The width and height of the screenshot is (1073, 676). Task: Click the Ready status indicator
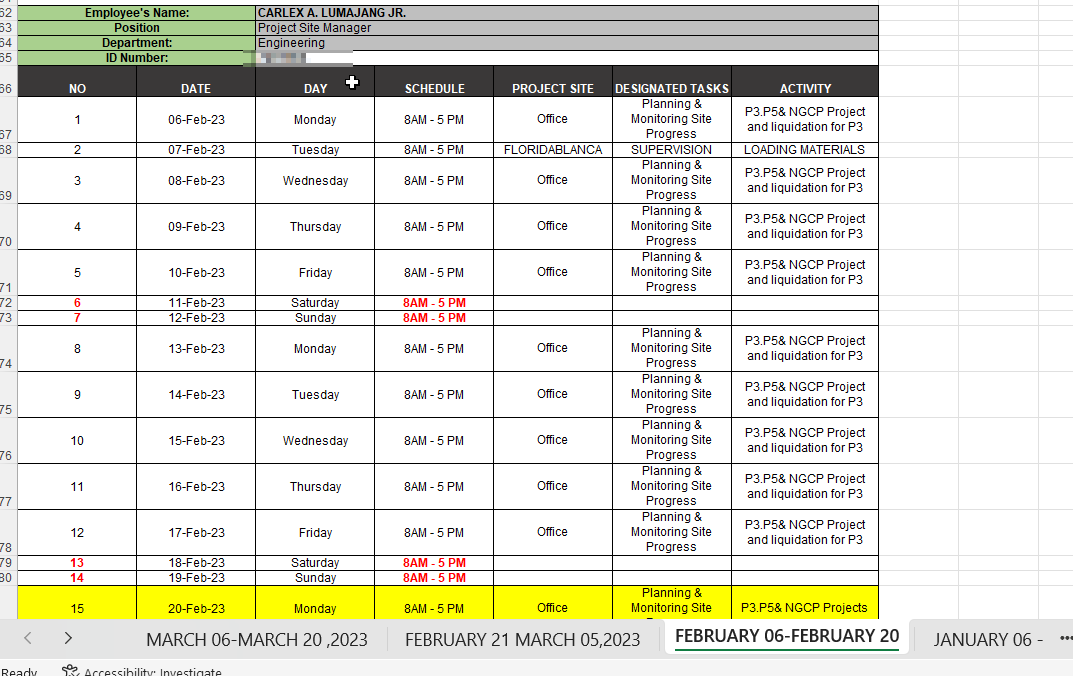point(18,671)
